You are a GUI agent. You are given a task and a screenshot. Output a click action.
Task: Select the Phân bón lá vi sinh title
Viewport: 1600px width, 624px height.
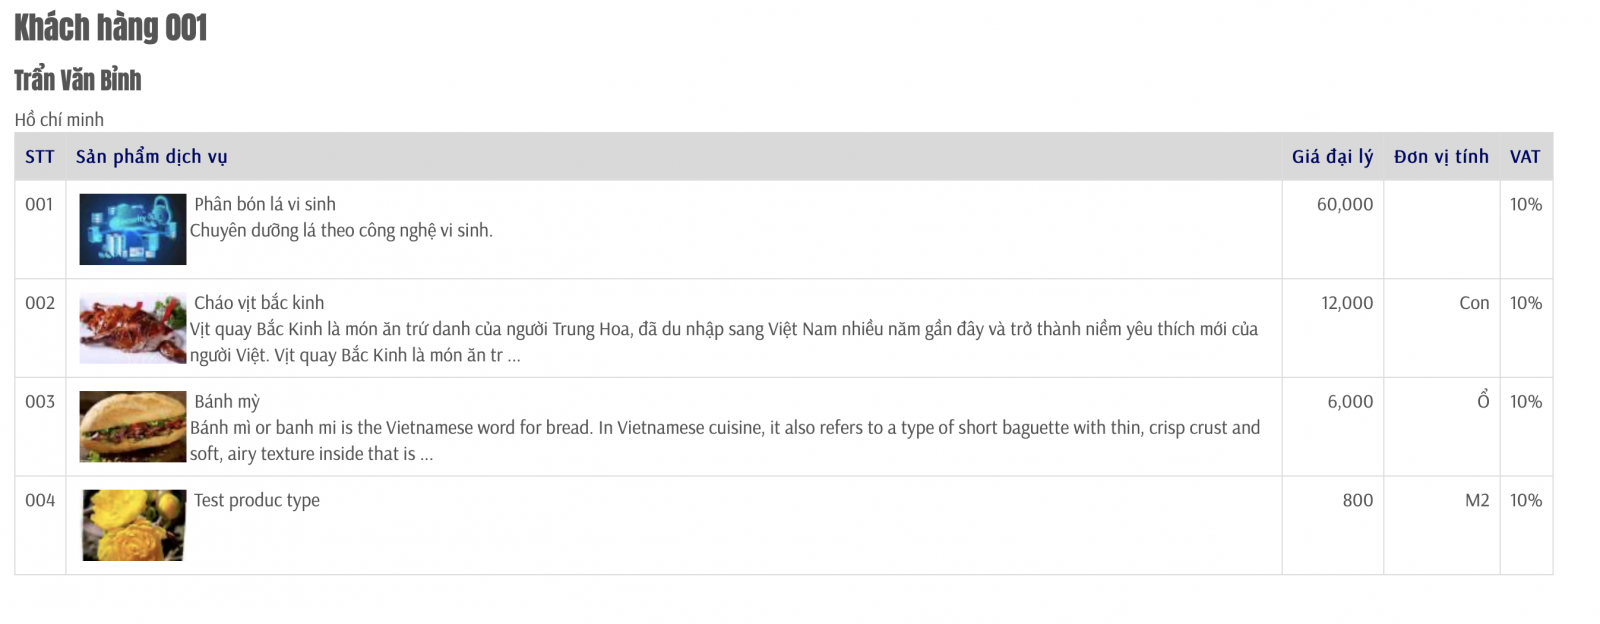point(265,204)
